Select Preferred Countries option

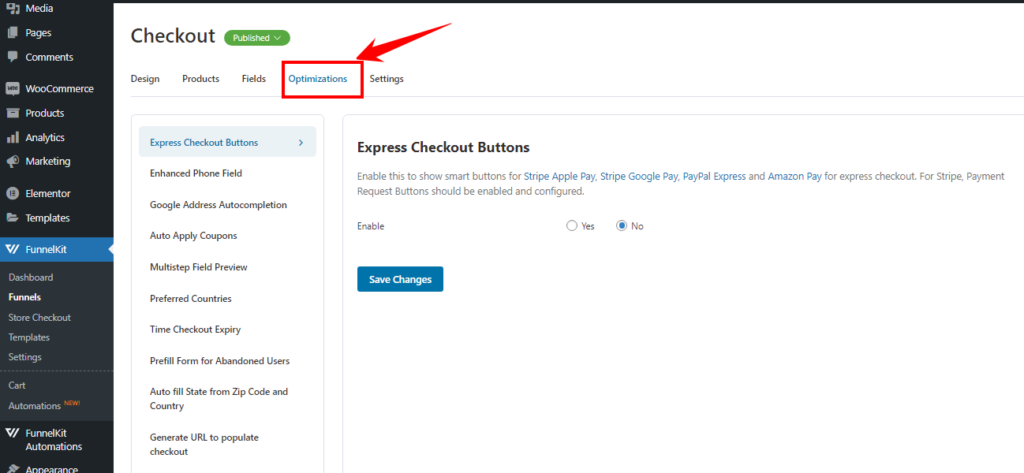[191, 299]
